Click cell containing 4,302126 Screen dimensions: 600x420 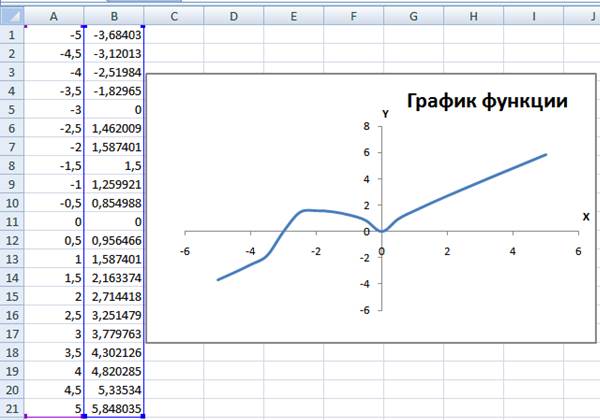pos(114,353)
